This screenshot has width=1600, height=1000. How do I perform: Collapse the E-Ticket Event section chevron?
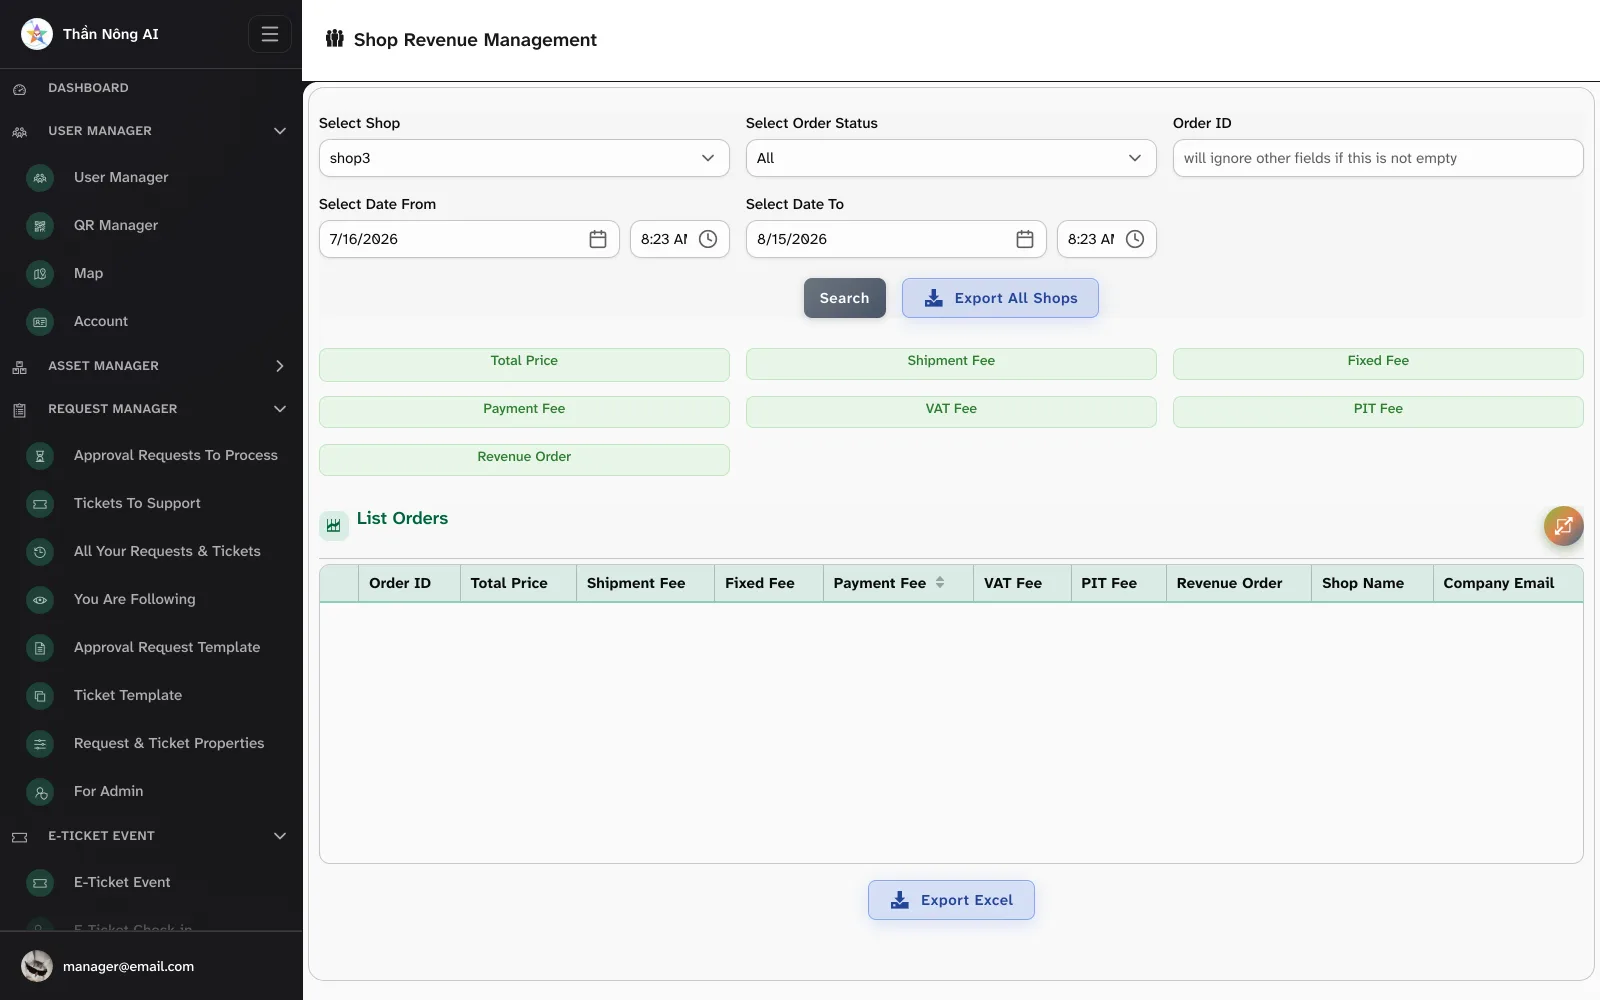click(280, 836)
